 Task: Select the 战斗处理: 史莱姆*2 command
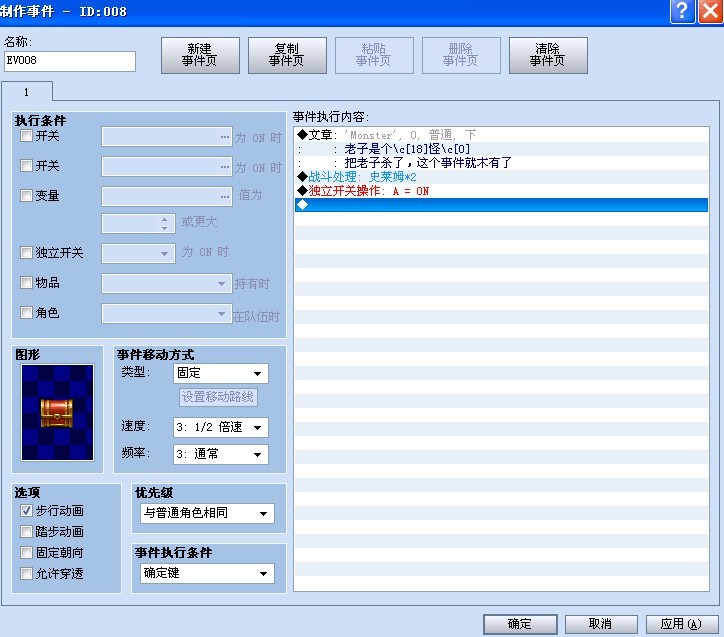tap(501, 177)
